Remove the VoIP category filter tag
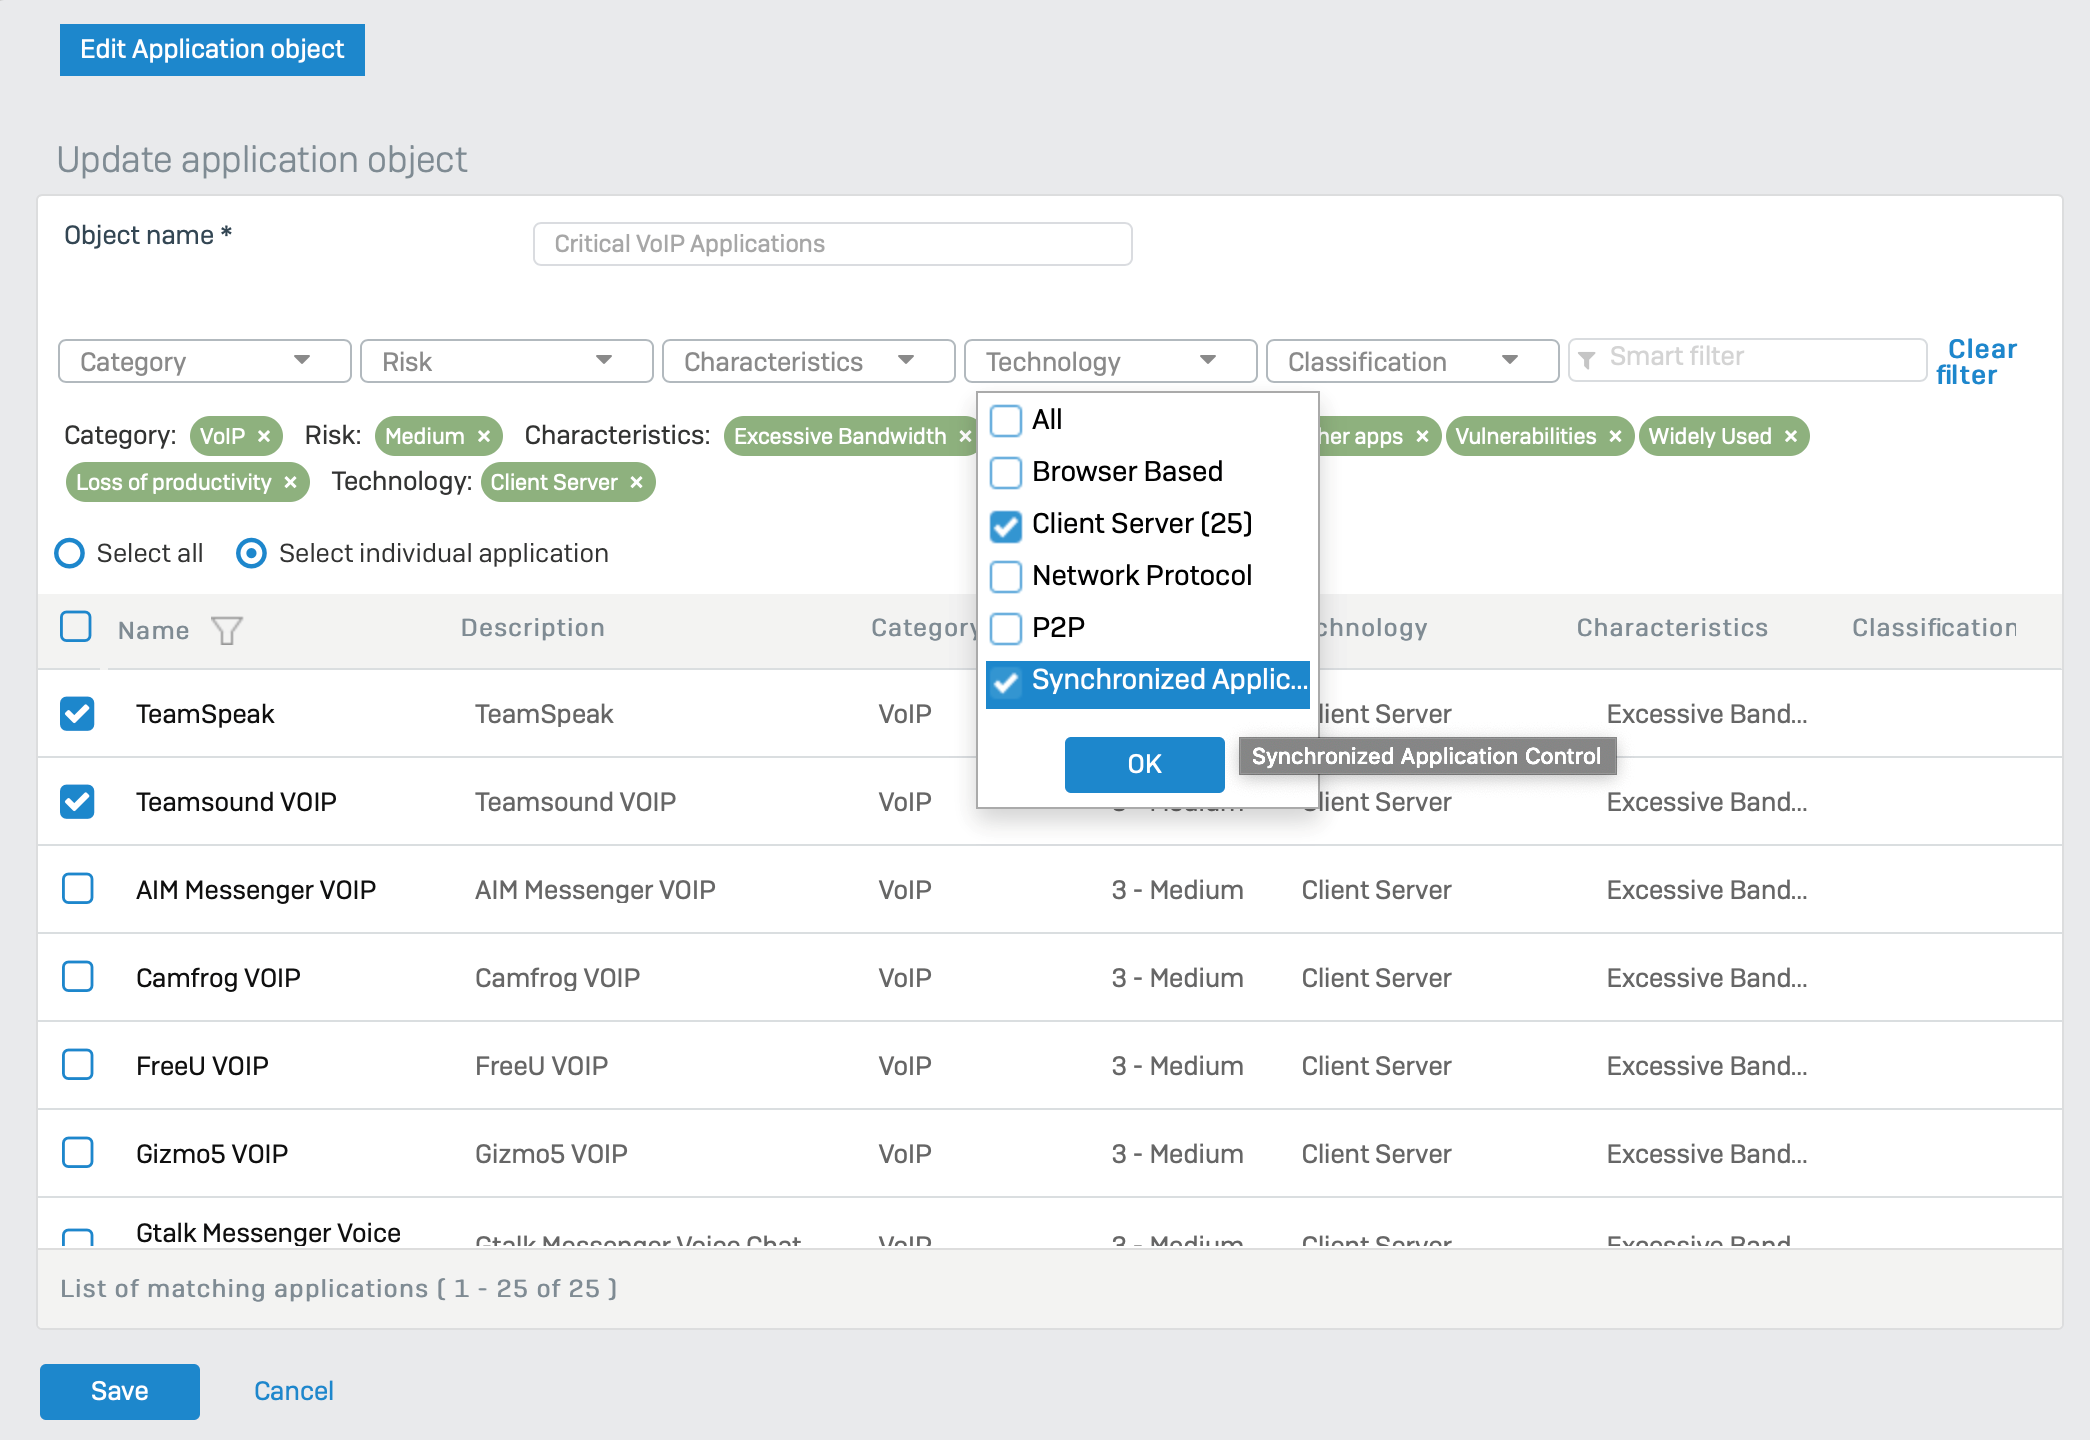 (x=264, y=437)
